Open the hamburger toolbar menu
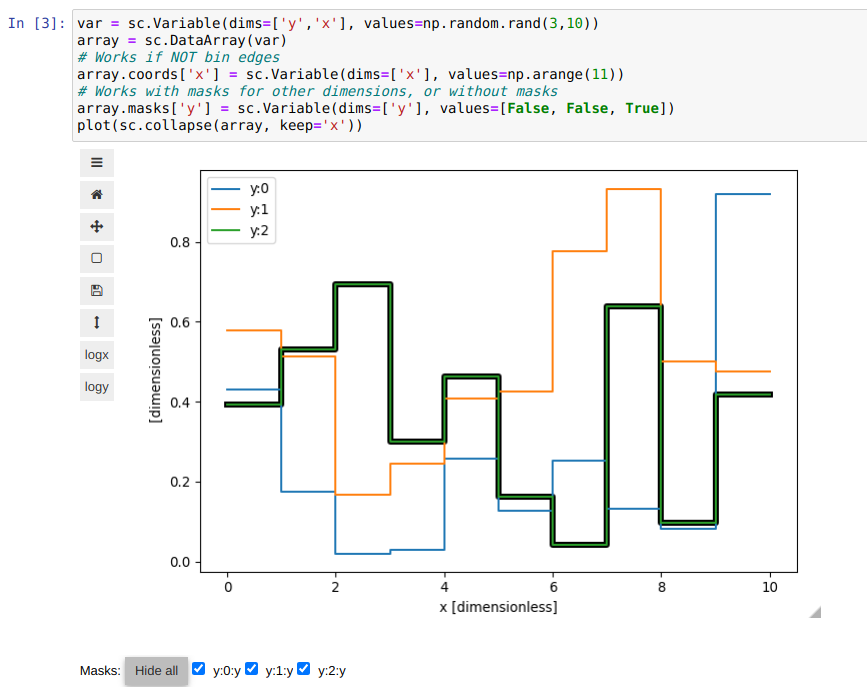Screen dimensions: 867x694 (x=96, y=162)
